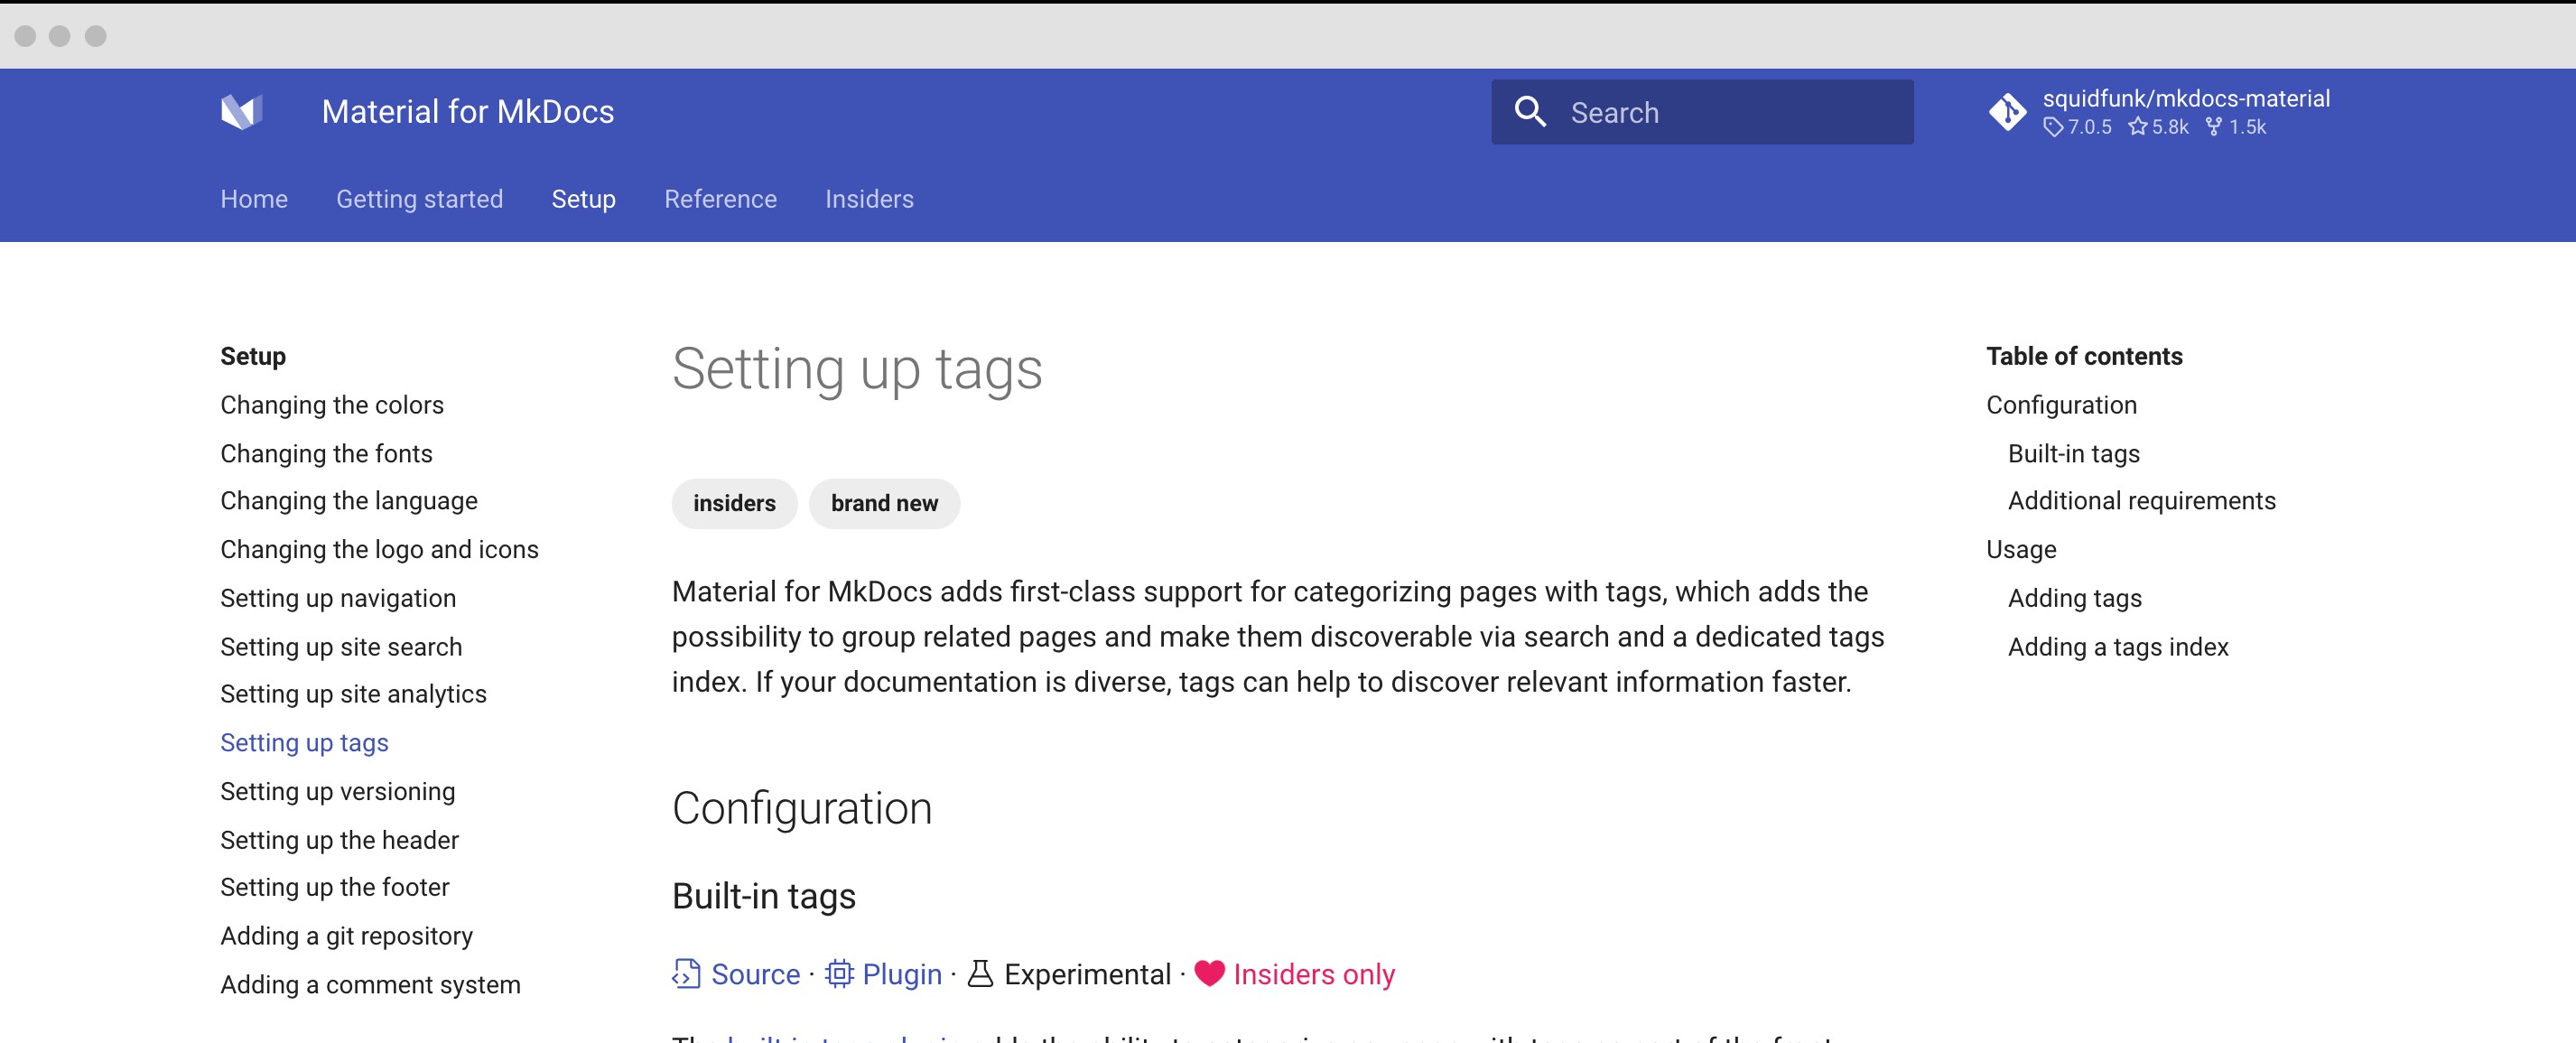
Task: Click the version tag icon beside 7.0.5
Action: click(2052, 127)
